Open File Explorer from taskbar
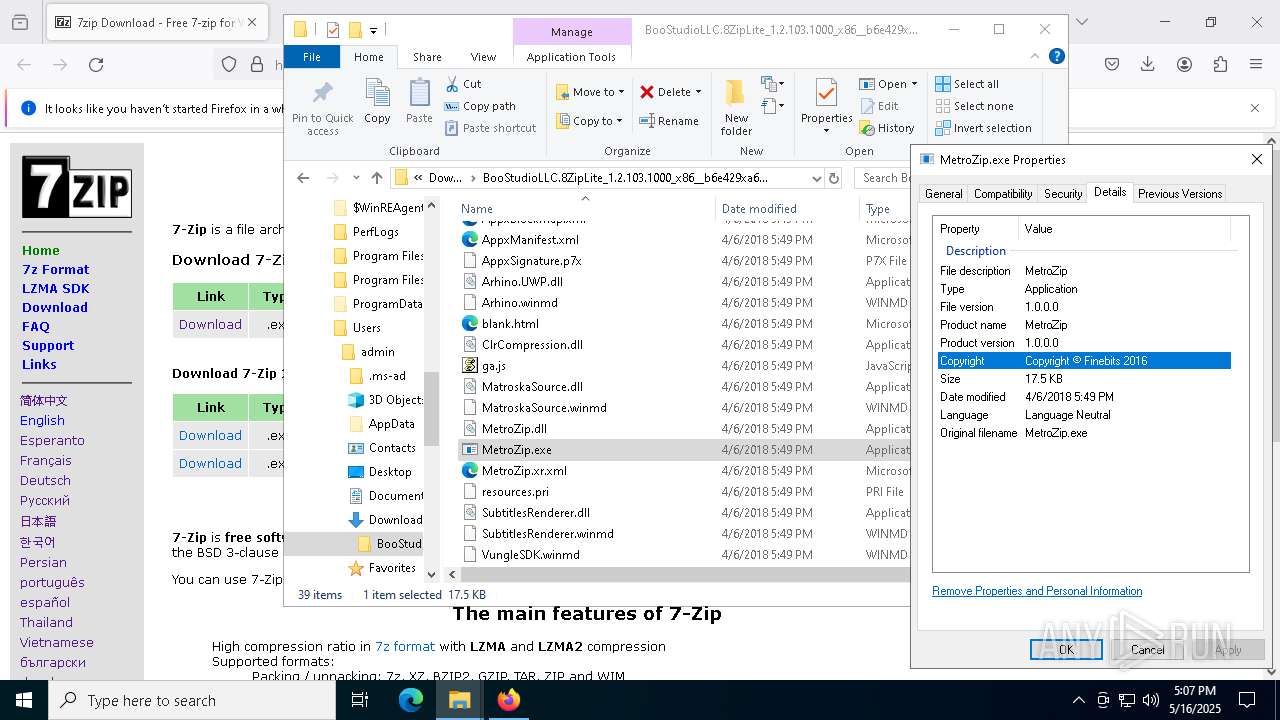Viewport: 1280px width, 720px height. click(x=459, y=700)
